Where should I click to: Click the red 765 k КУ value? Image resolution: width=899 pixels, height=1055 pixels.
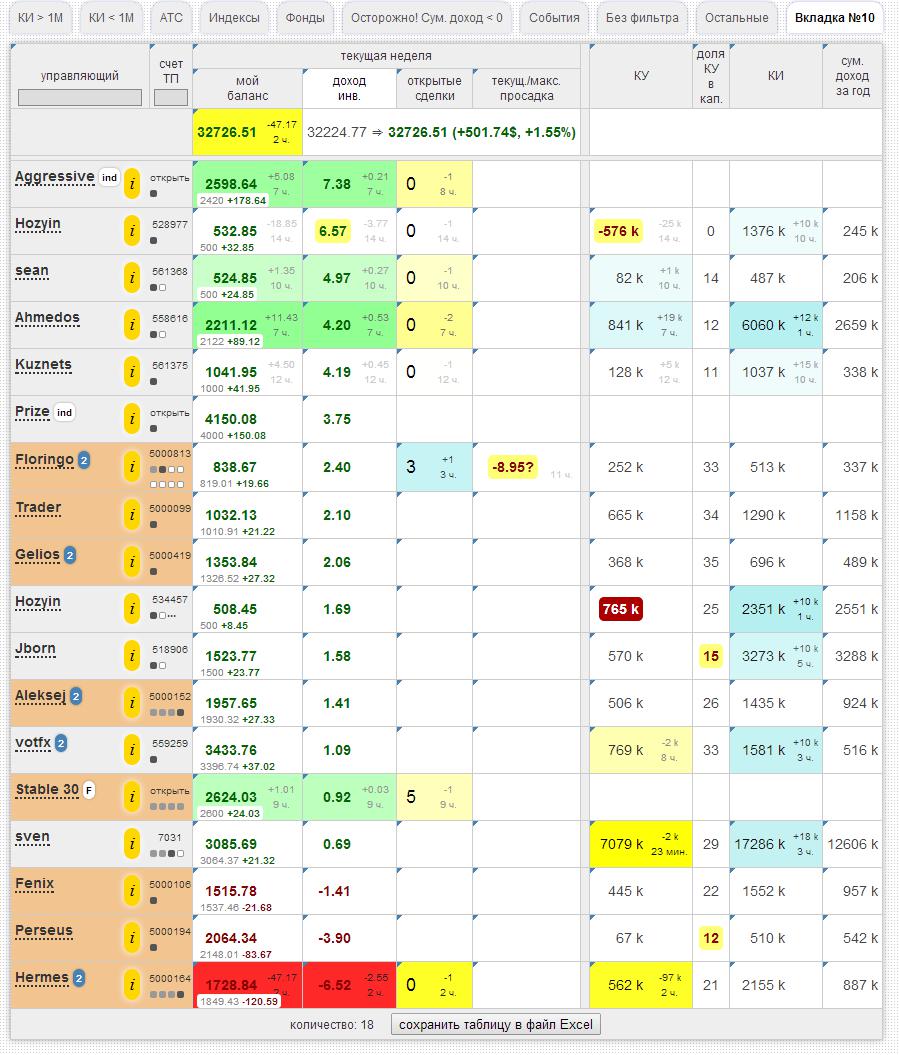(620, 609)
